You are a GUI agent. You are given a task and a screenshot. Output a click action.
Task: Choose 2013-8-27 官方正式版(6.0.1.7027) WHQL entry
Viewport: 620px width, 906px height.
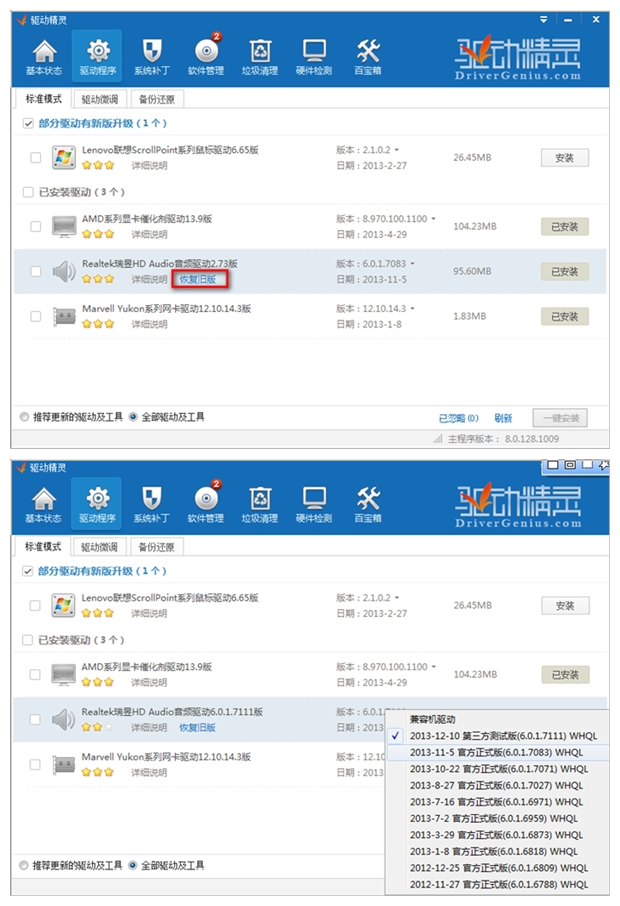(x=497, y=785)
